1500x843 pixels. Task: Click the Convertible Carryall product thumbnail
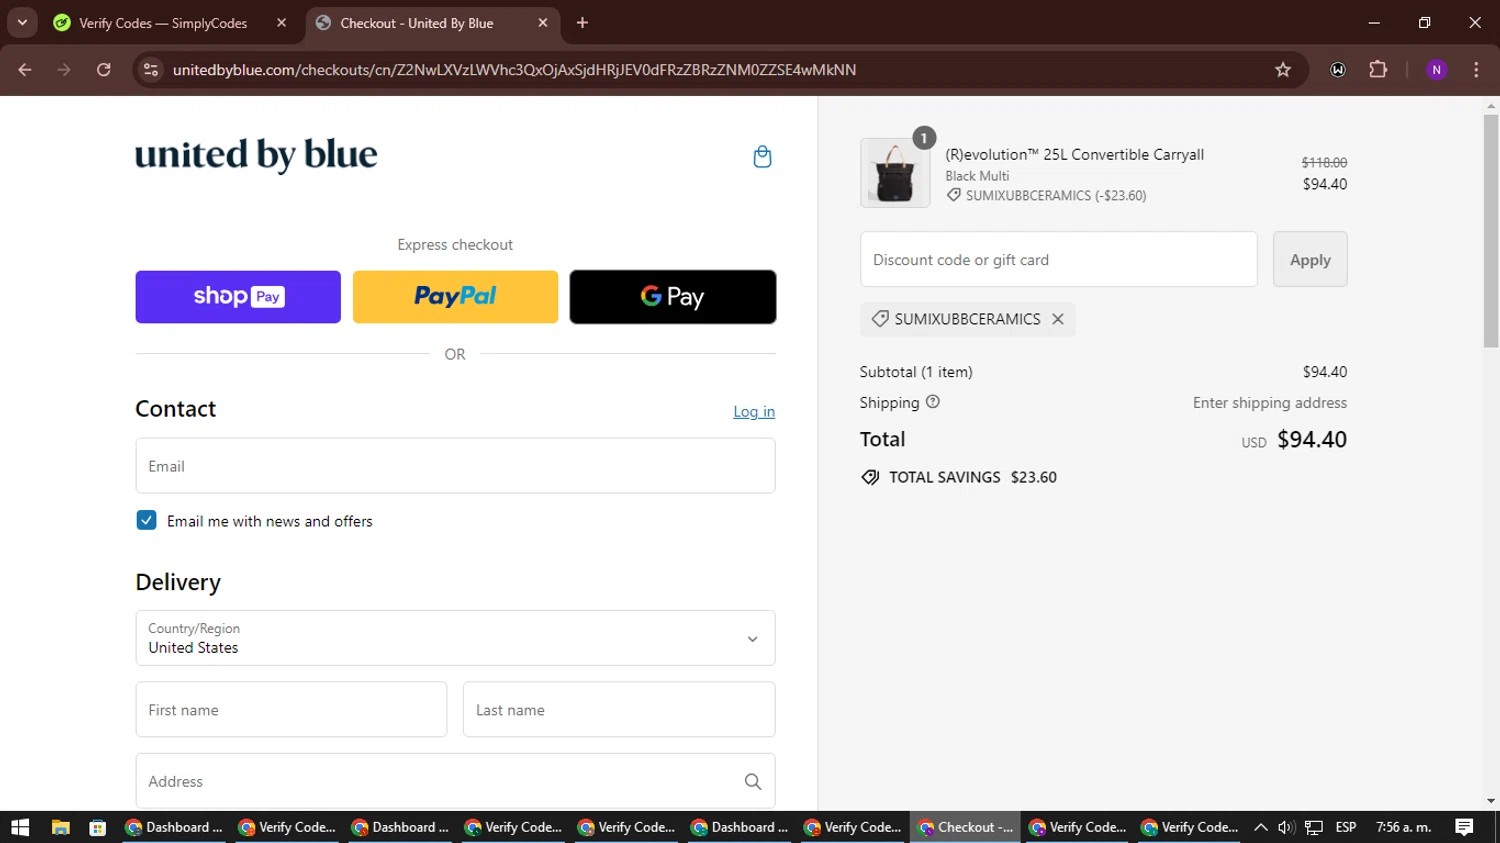click(895, 173)
